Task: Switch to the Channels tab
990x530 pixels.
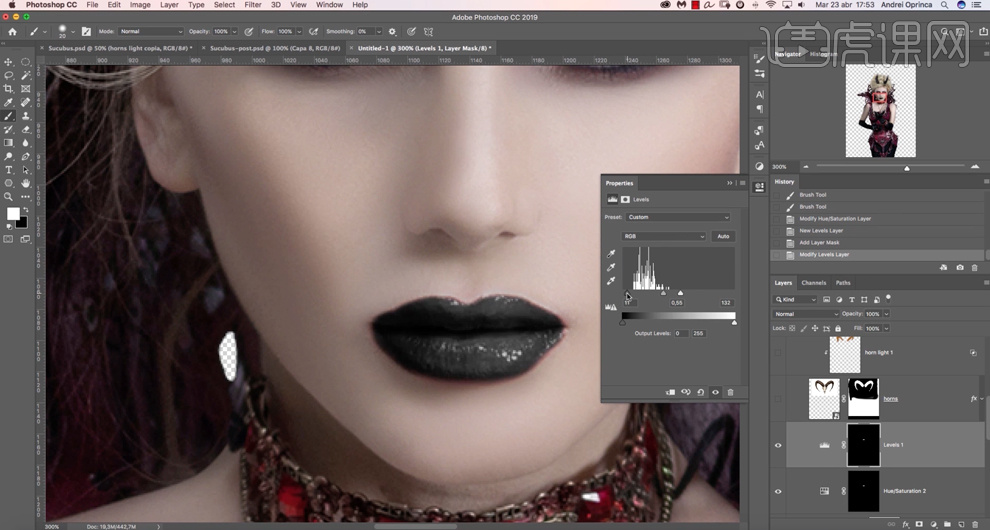Action: tap(814, 283)
